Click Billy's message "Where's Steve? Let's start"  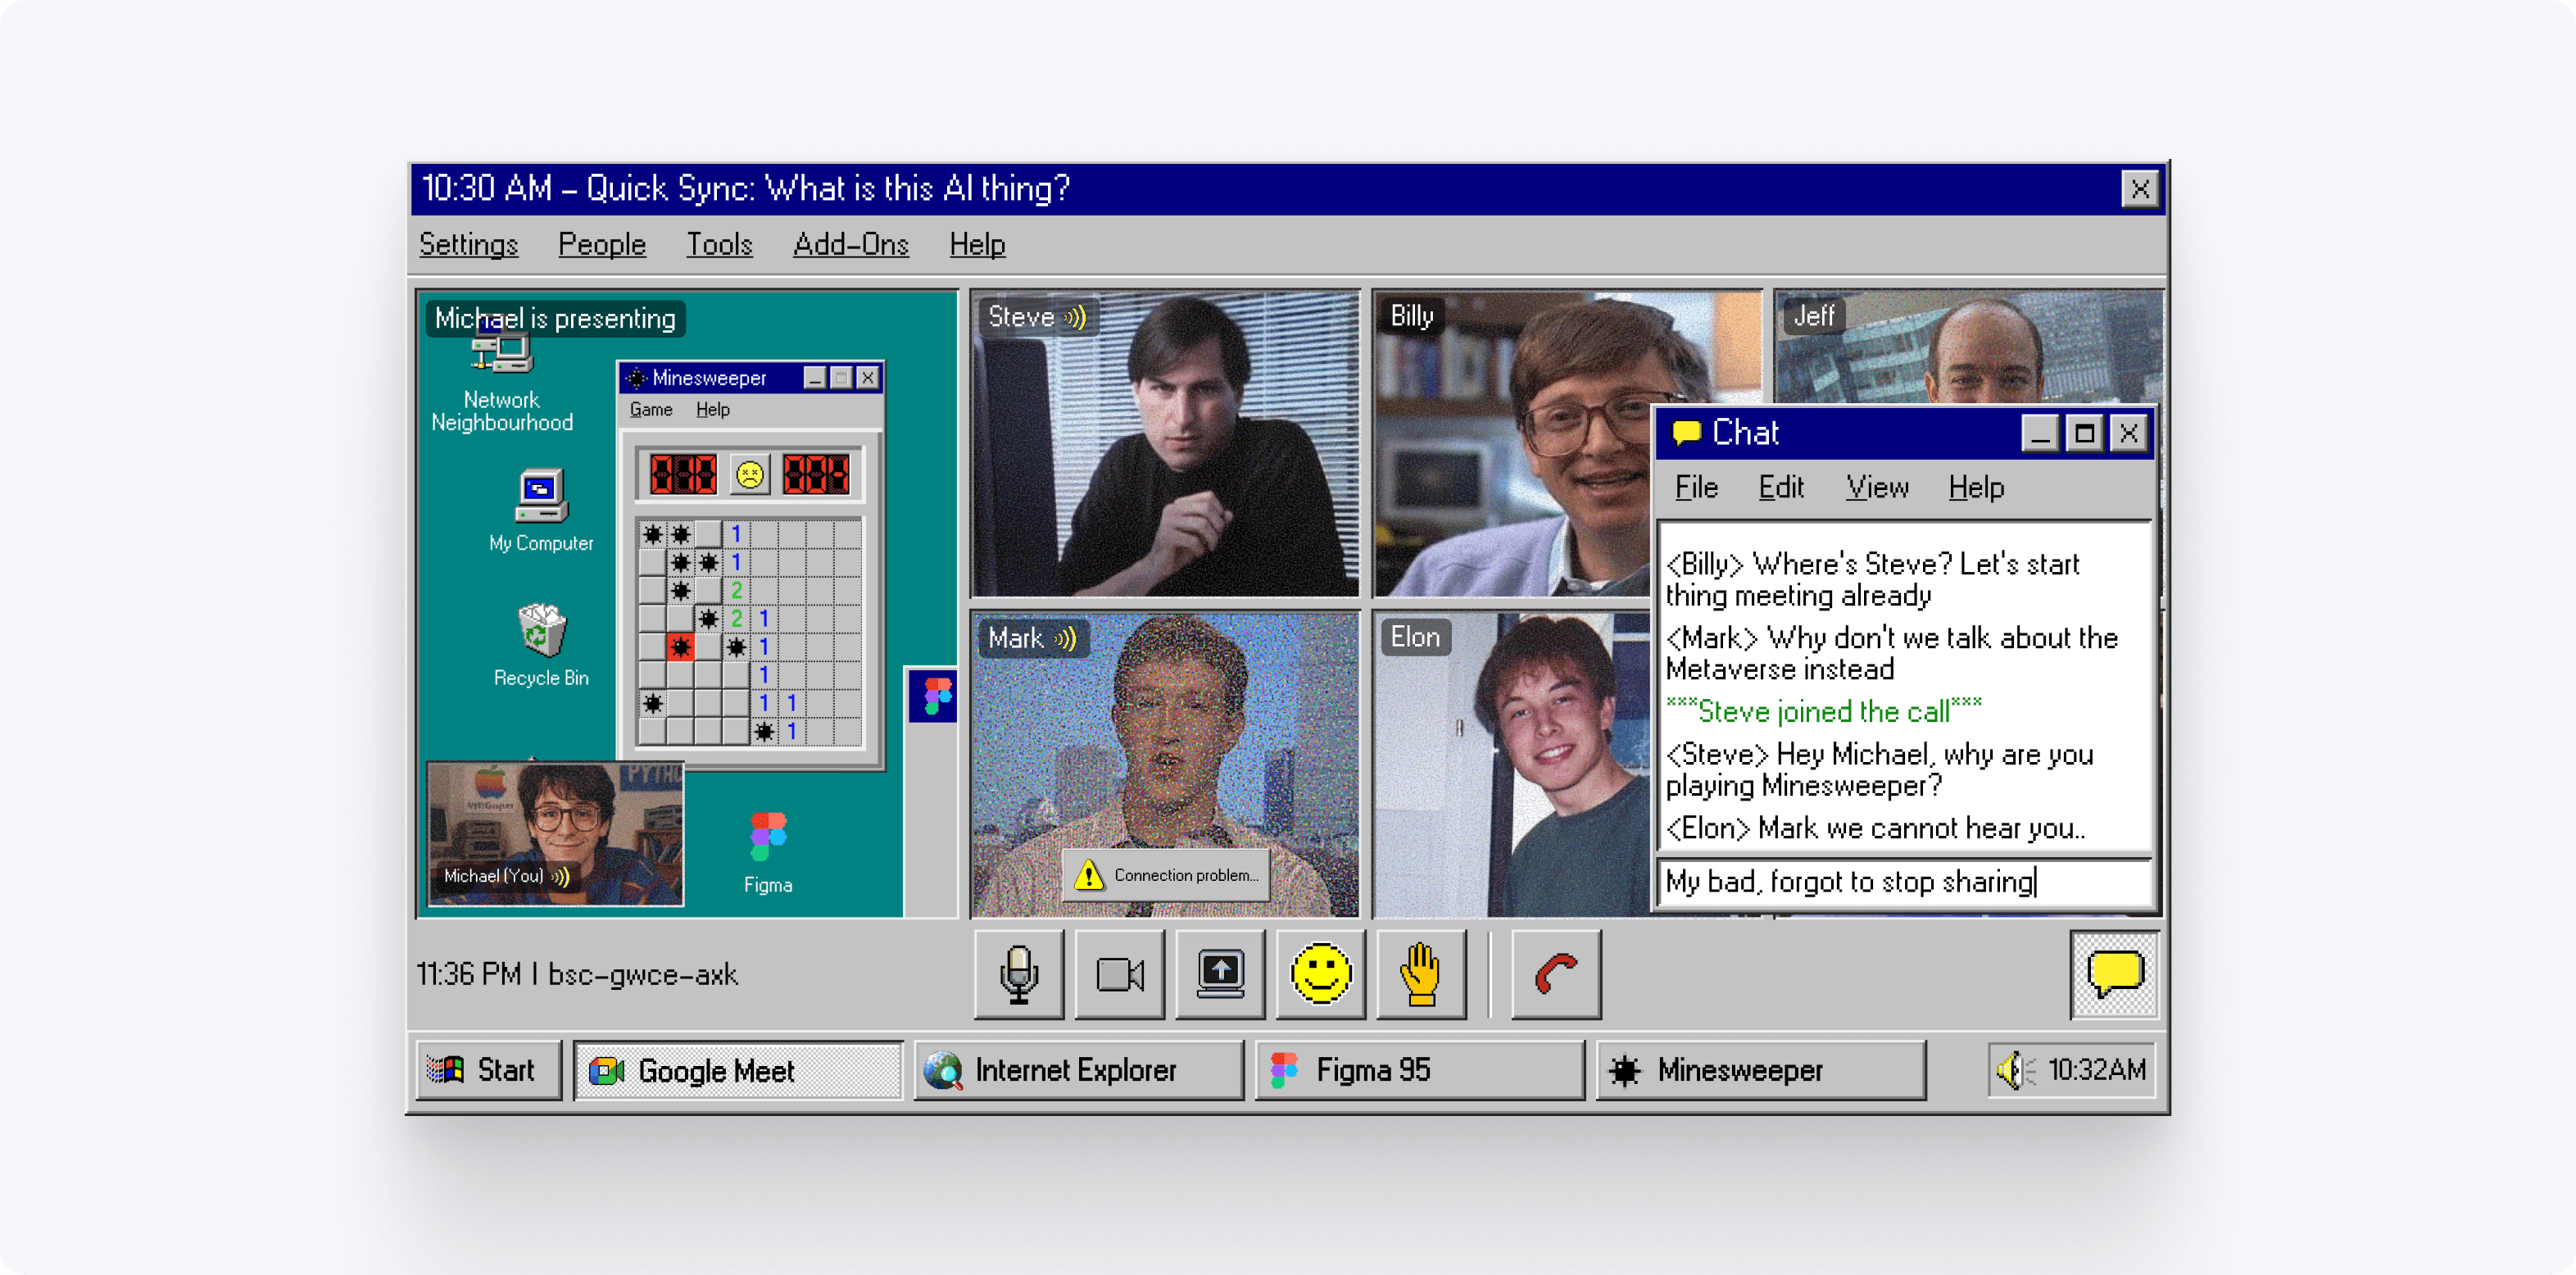1873,580
